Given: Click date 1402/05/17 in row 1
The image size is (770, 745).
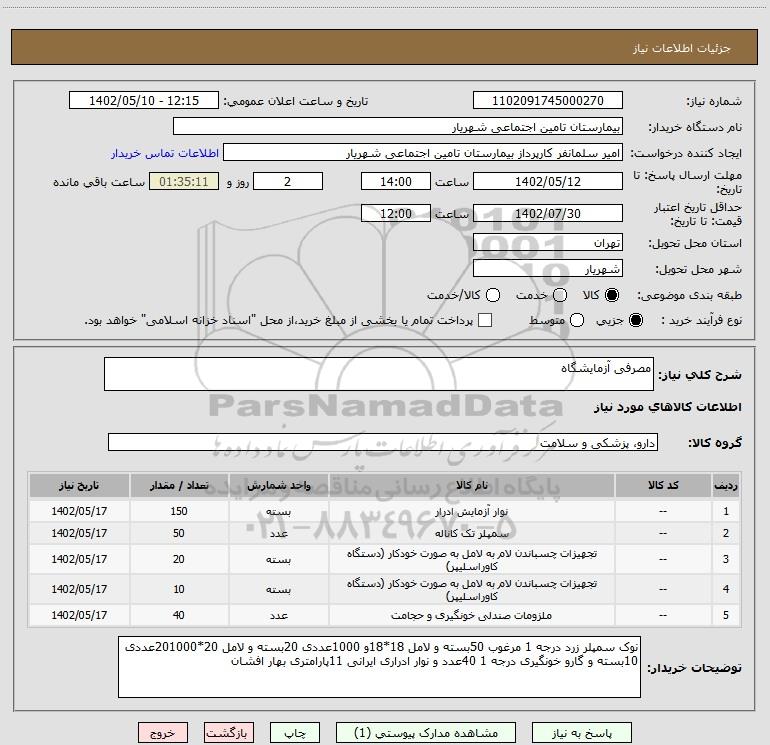Looking at the screenshot, I should click(79, 511).
